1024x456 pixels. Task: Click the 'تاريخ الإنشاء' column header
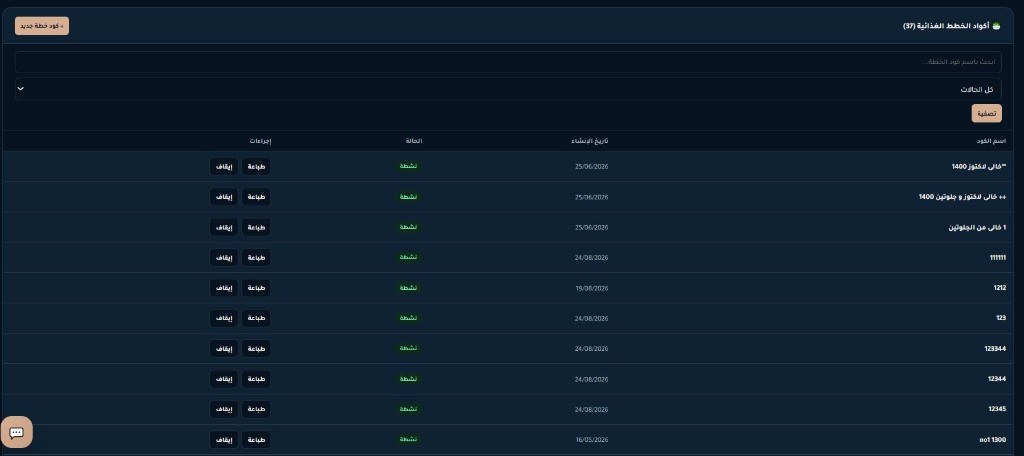(x=590, y=141)
